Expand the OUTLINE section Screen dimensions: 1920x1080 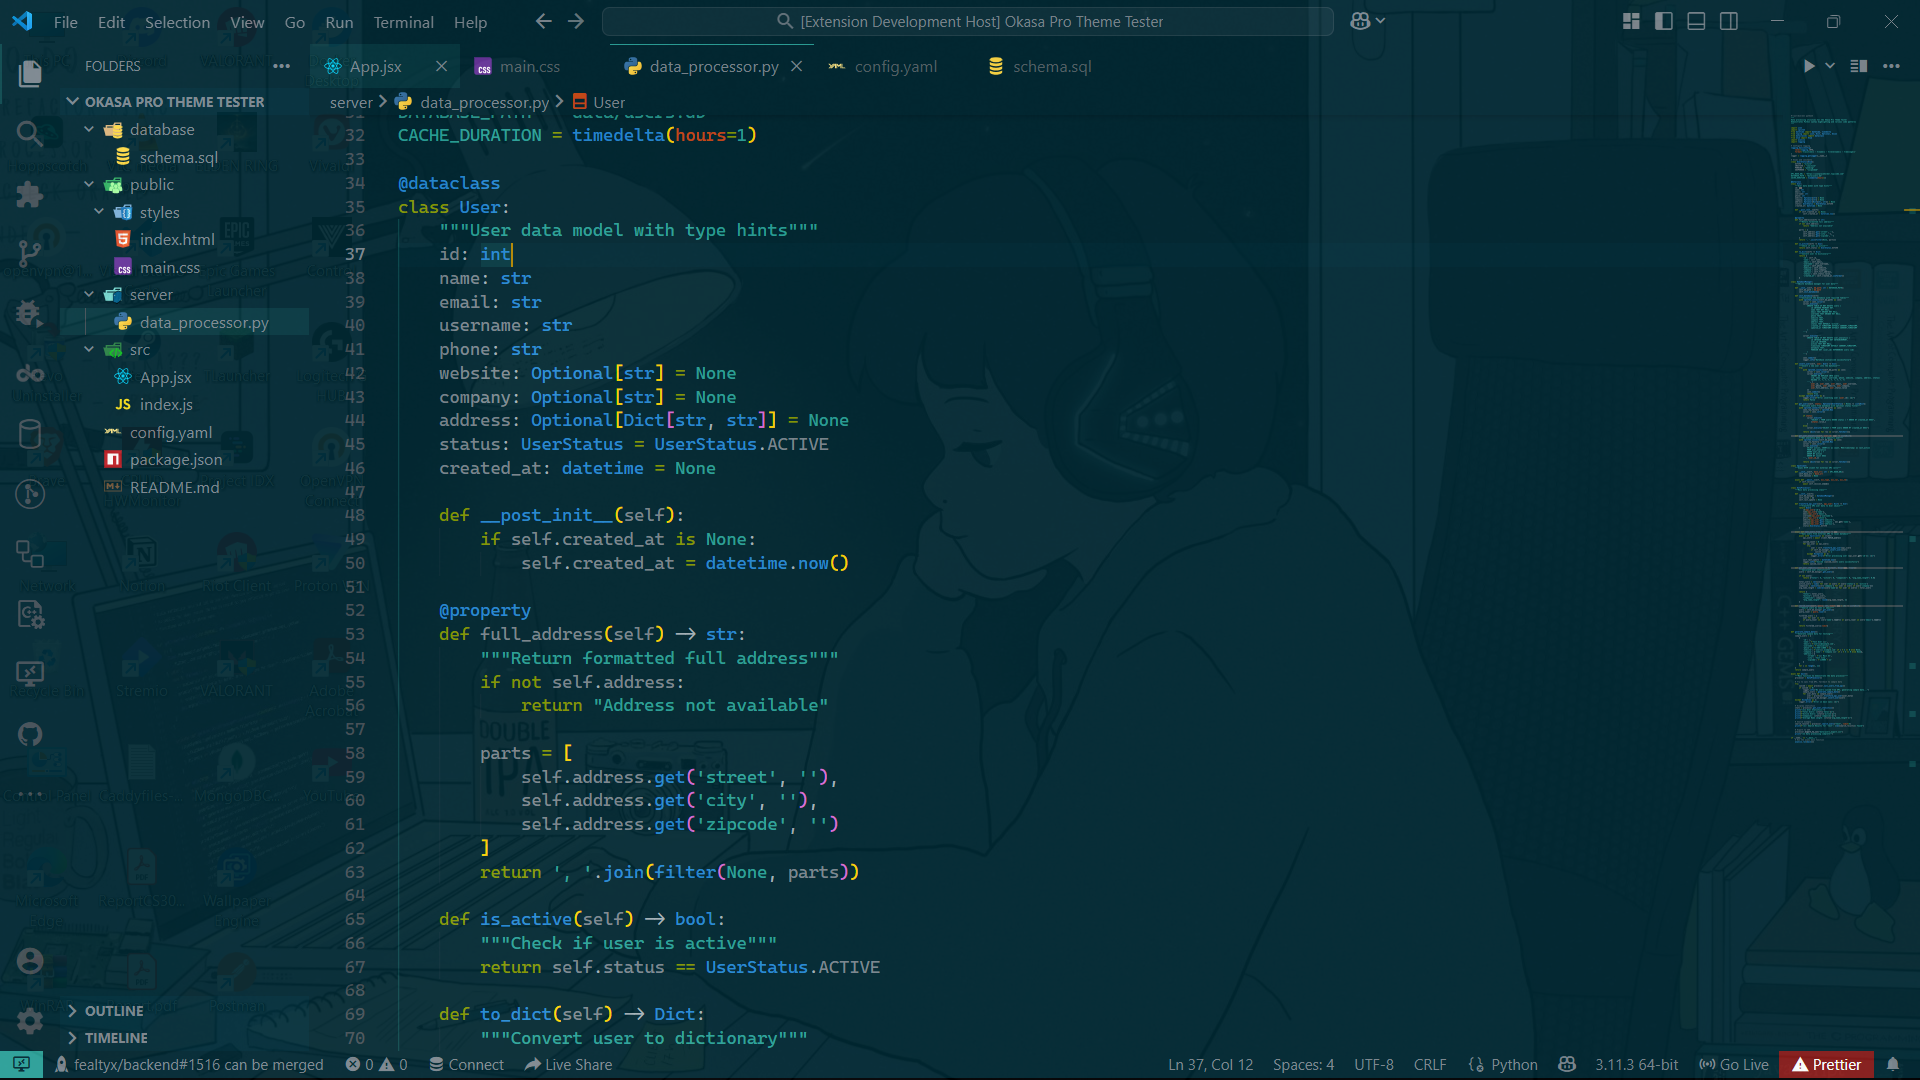pos(114,1011)
